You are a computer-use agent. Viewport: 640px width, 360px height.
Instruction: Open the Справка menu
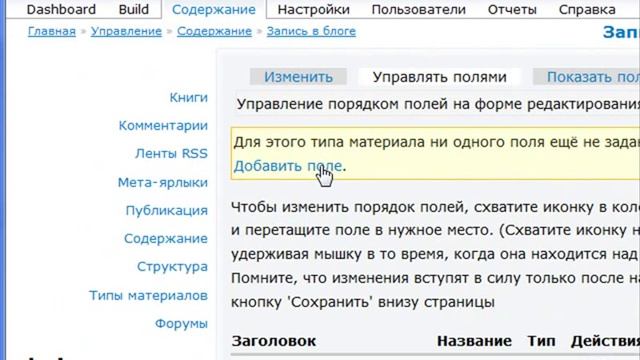(587, 9)
